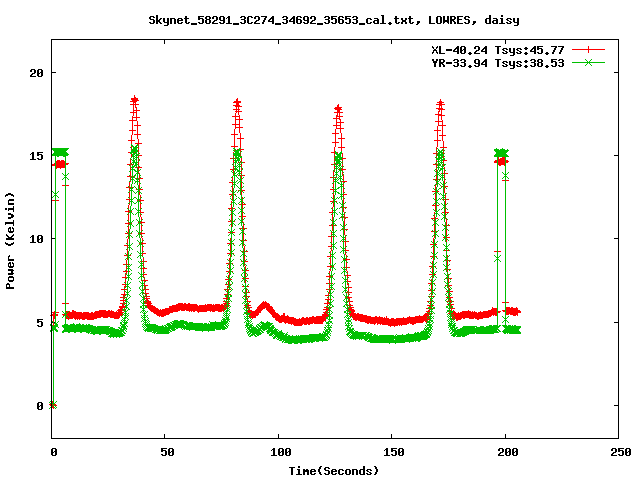Viewport: 640px width, 480px height.
Task: Click the x-axis tick label 0
Action: (x=54, y=452)
